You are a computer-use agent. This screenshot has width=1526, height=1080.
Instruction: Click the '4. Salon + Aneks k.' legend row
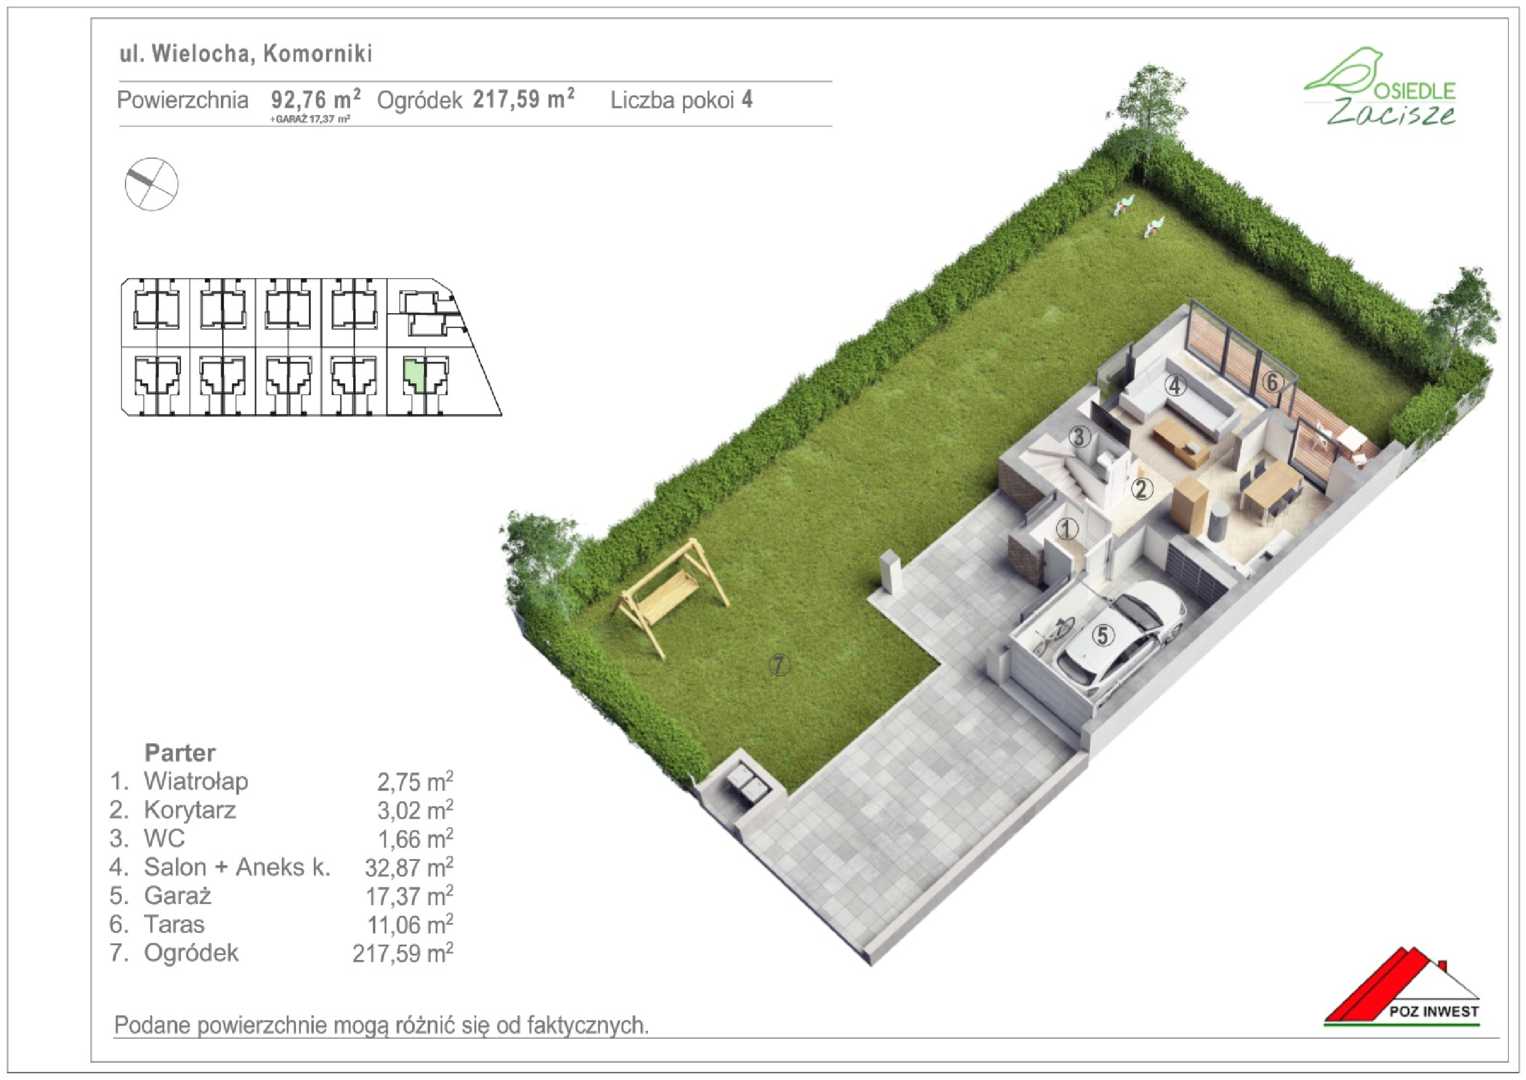(282, 867)
